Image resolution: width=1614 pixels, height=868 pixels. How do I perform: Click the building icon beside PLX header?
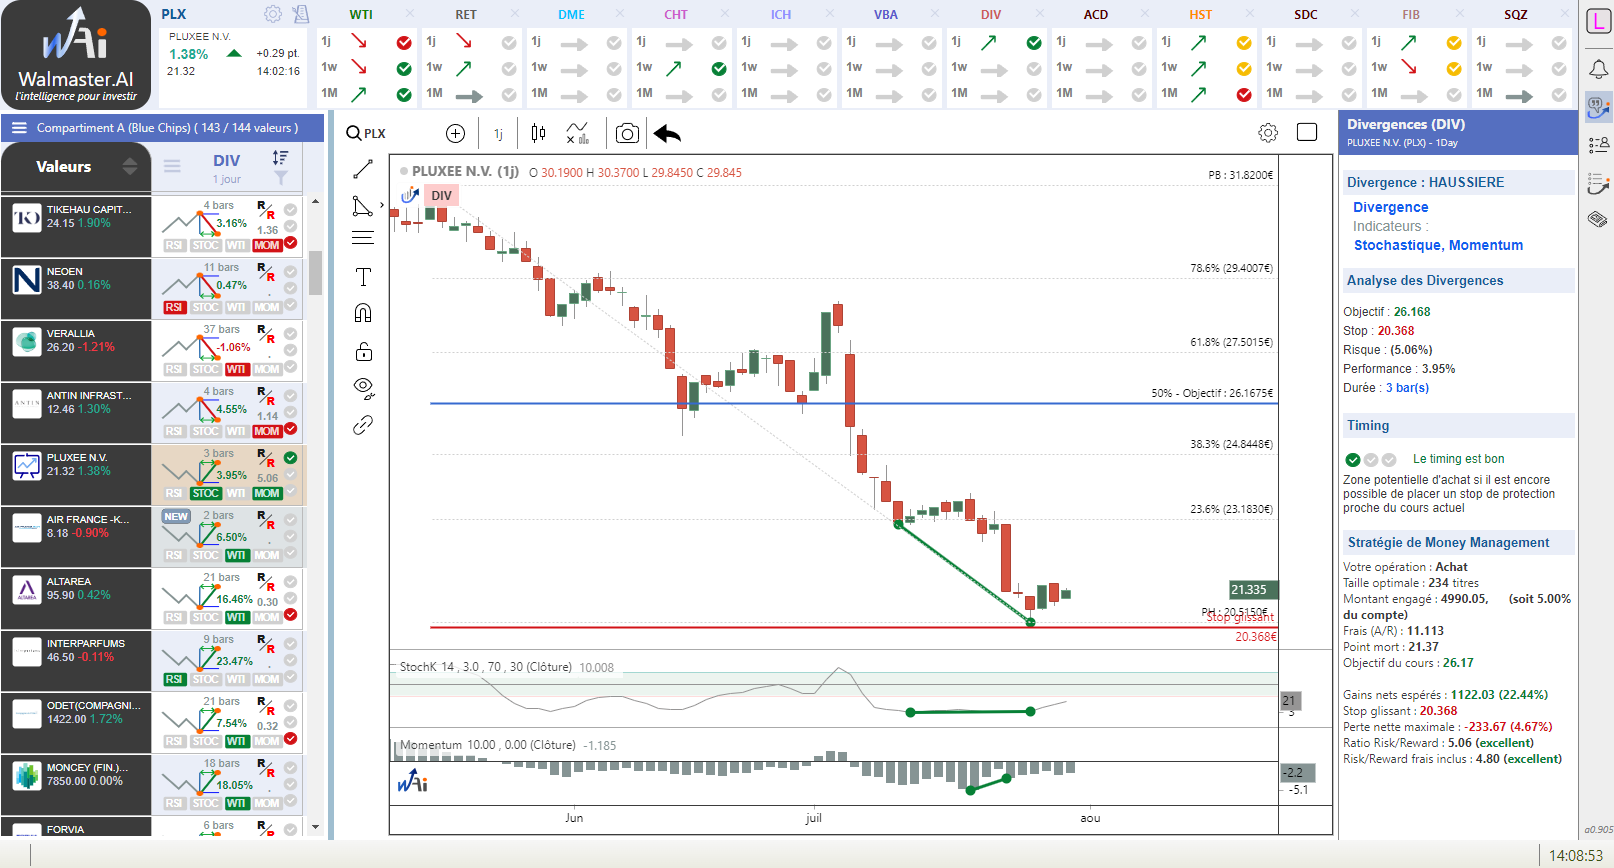coord(300,14)
